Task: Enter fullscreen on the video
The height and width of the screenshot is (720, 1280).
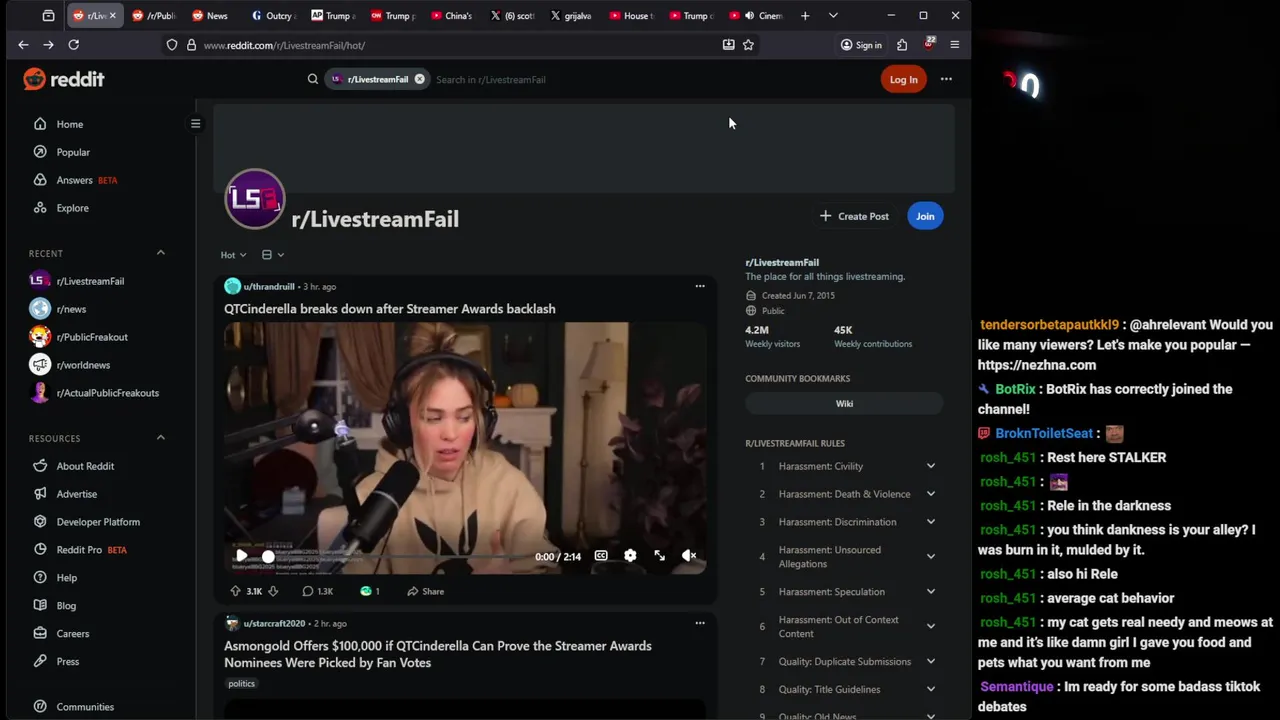Action: click(660, 556)
